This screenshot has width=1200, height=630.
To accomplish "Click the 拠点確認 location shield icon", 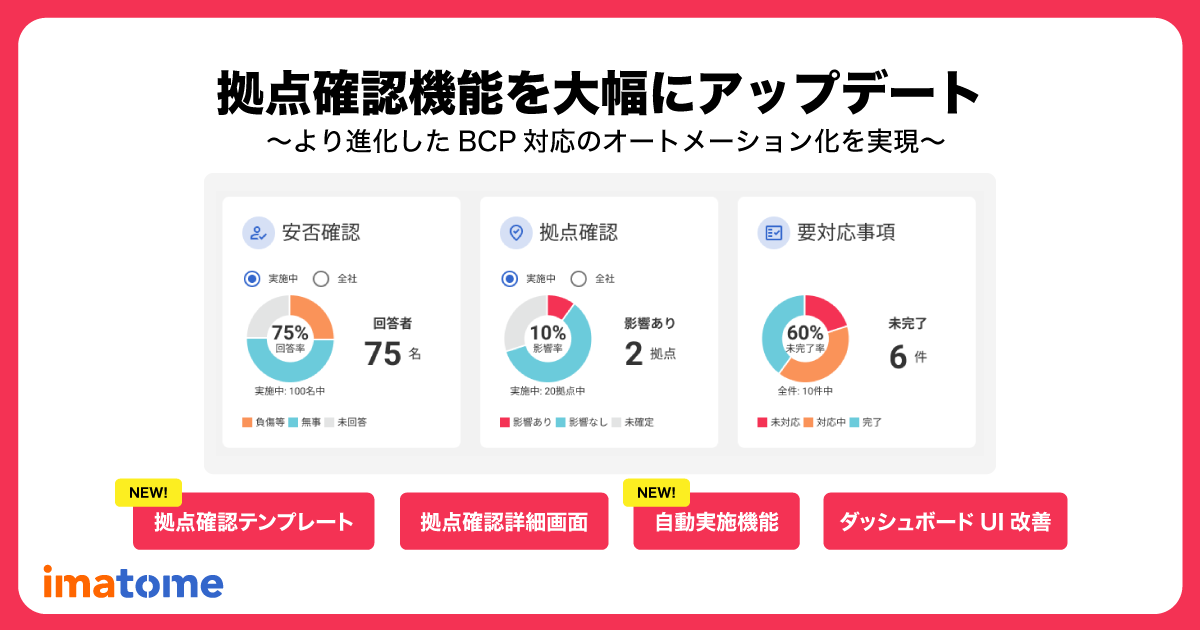I will [x=516, y=233].
